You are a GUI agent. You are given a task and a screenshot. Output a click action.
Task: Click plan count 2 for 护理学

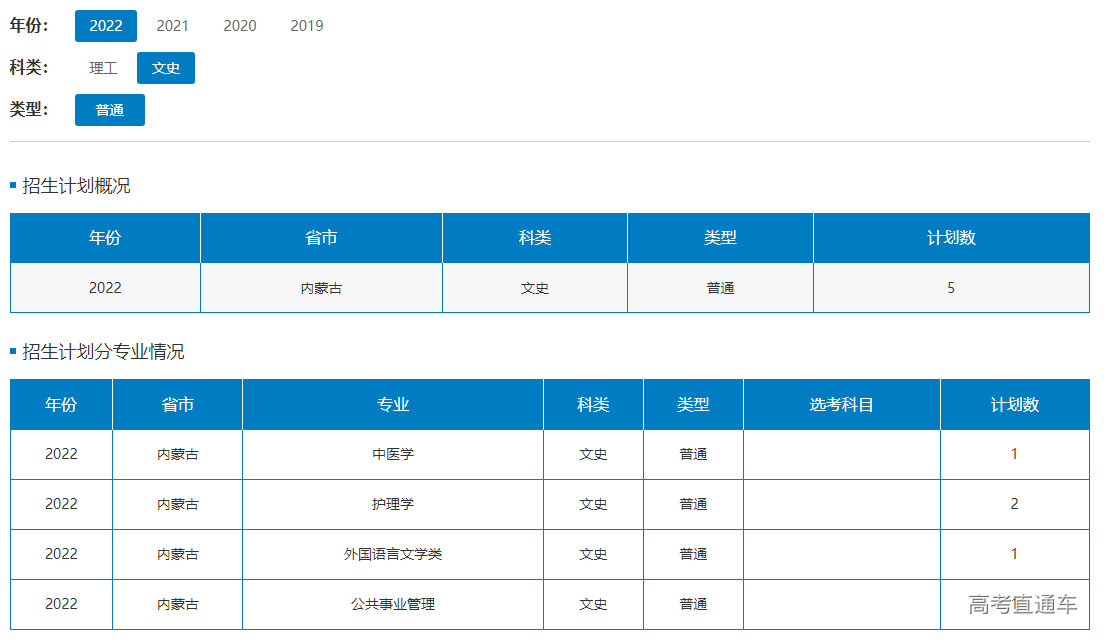(1014, 504)
